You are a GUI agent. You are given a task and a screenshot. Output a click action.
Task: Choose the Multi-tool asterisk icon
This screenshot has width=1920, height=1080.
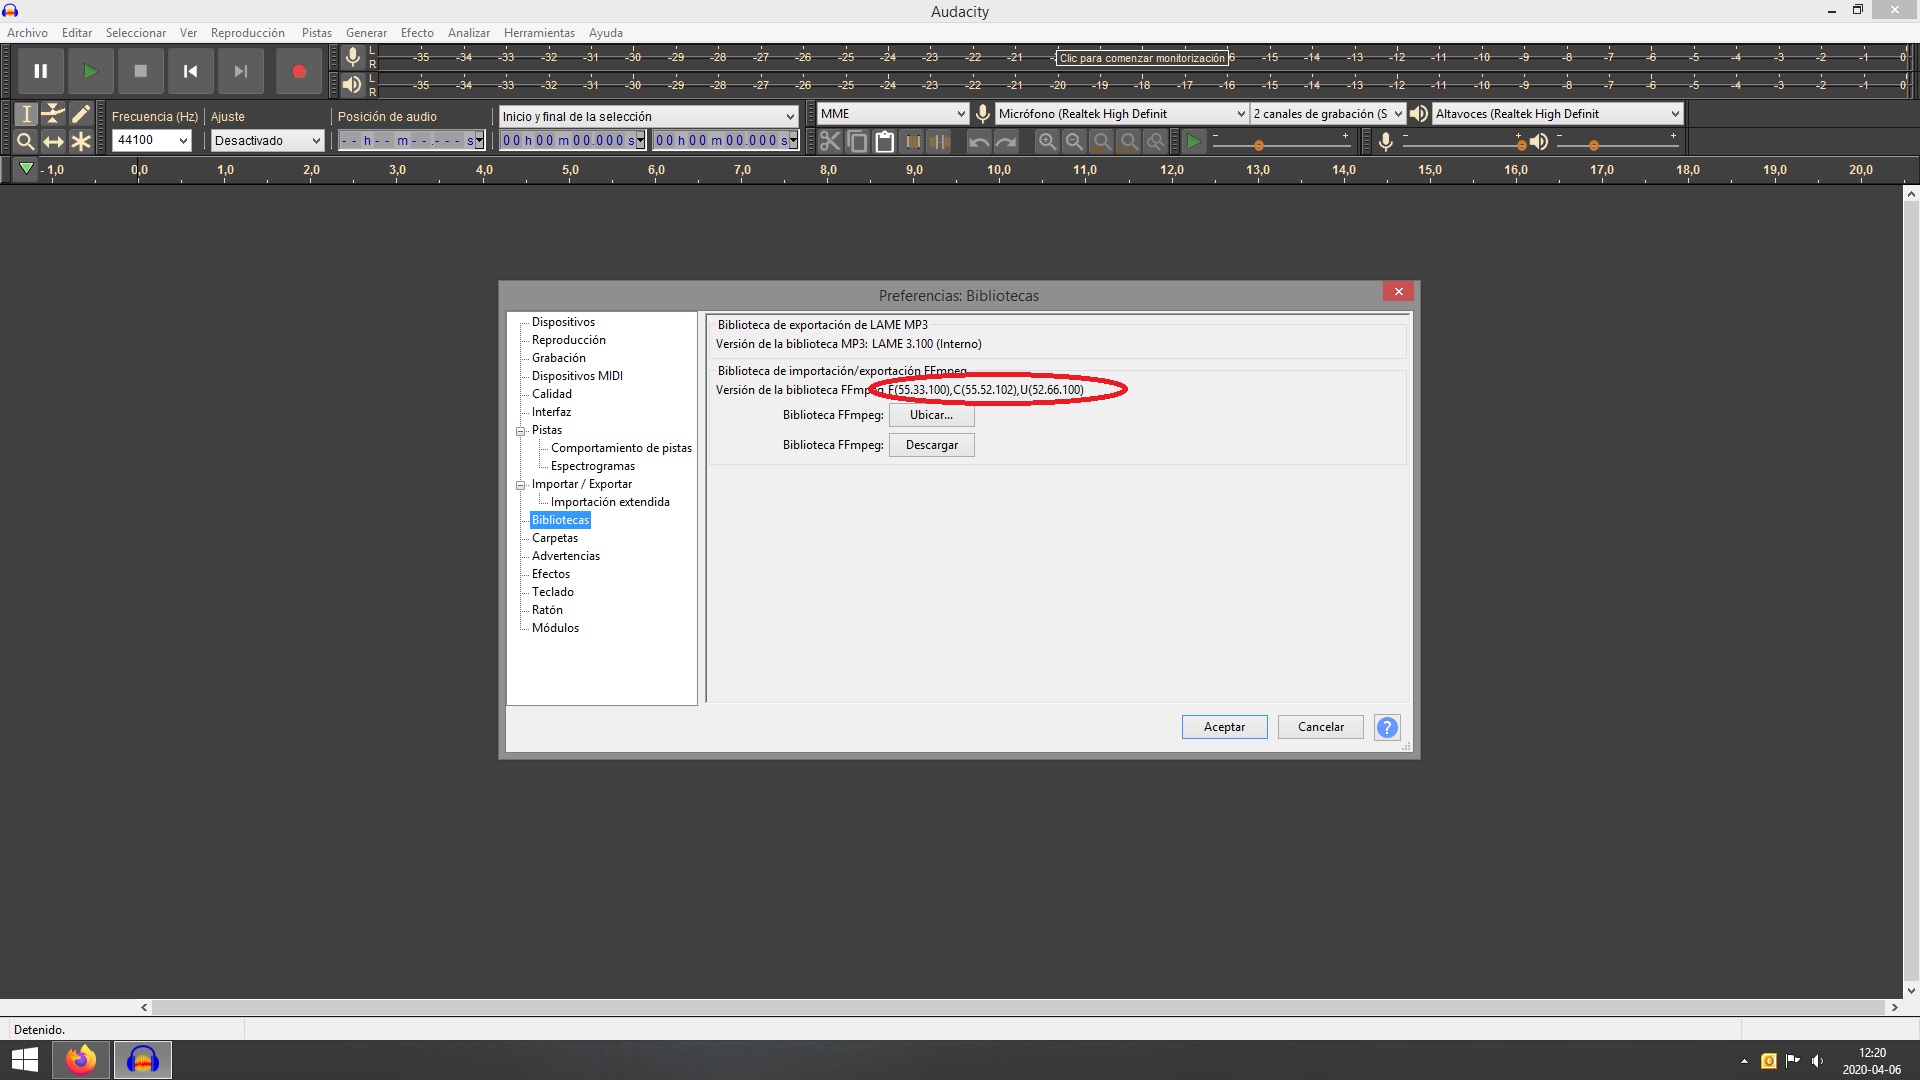81,141
